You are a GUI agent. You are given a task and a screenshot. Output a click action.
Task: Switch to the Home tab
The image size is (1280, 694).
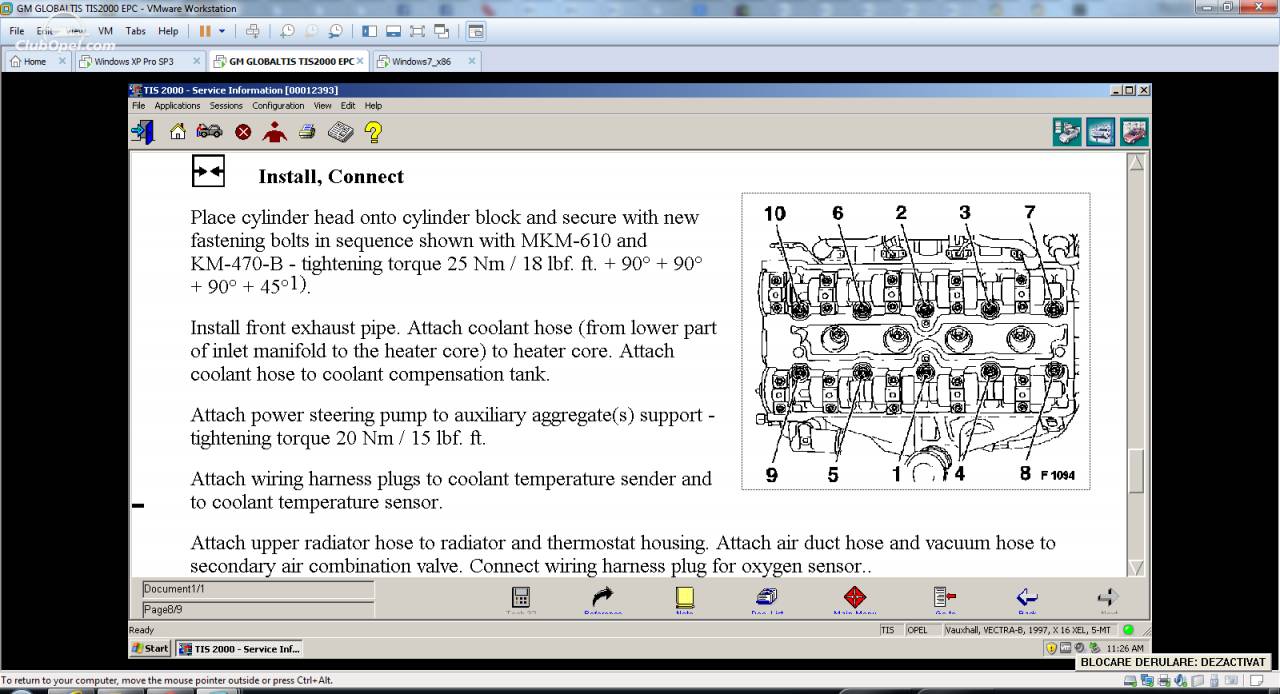(36, 61)
